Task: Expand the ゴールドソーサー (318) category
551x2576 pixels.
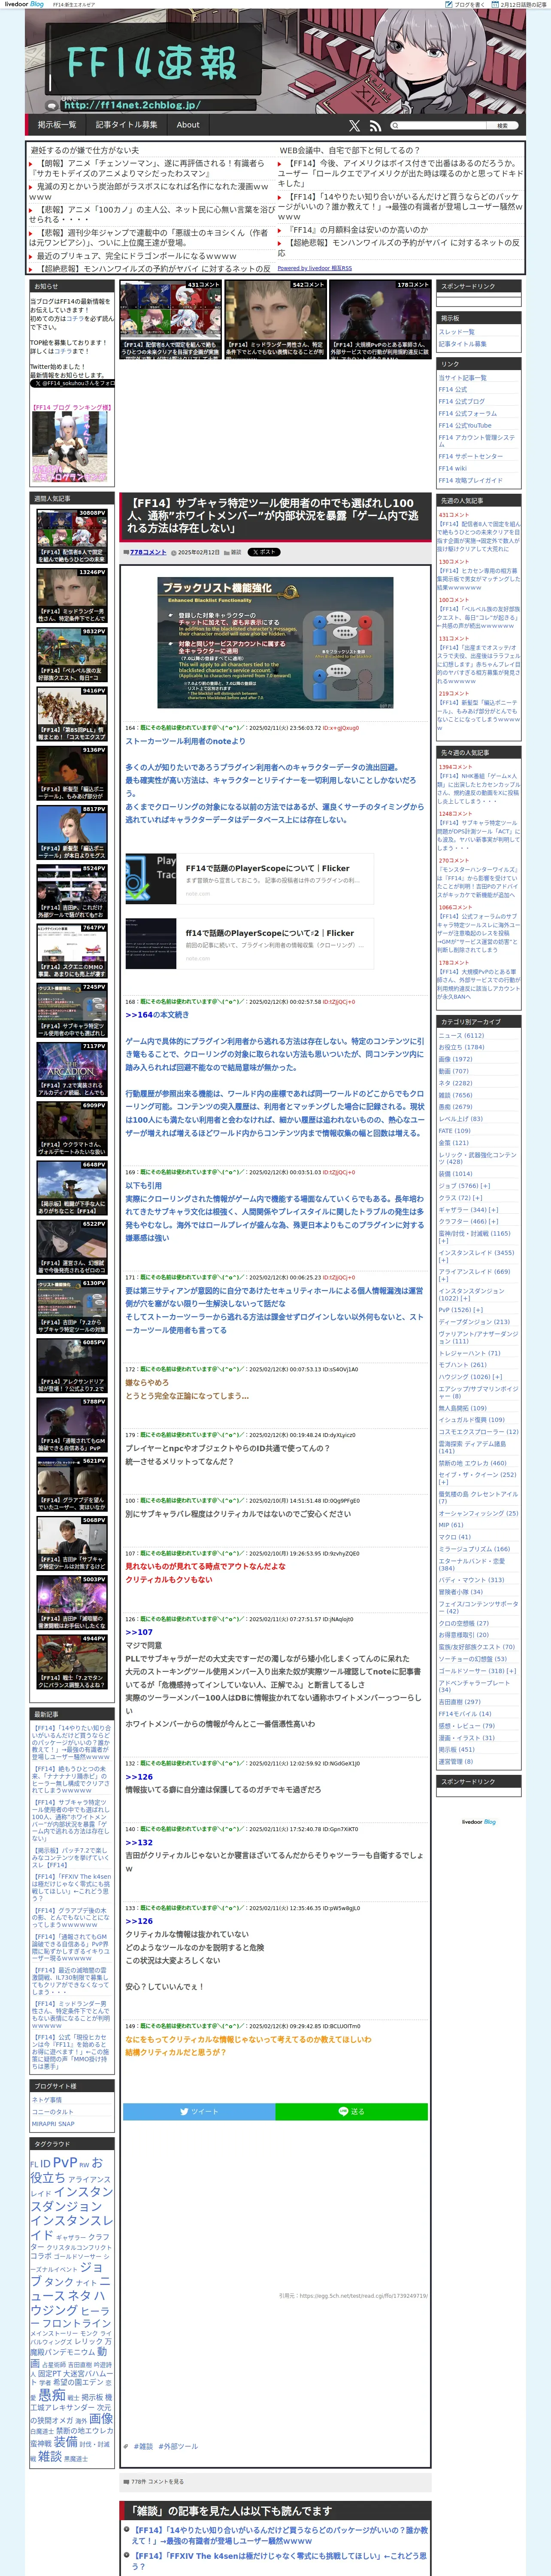Action: click(512, 1671)
